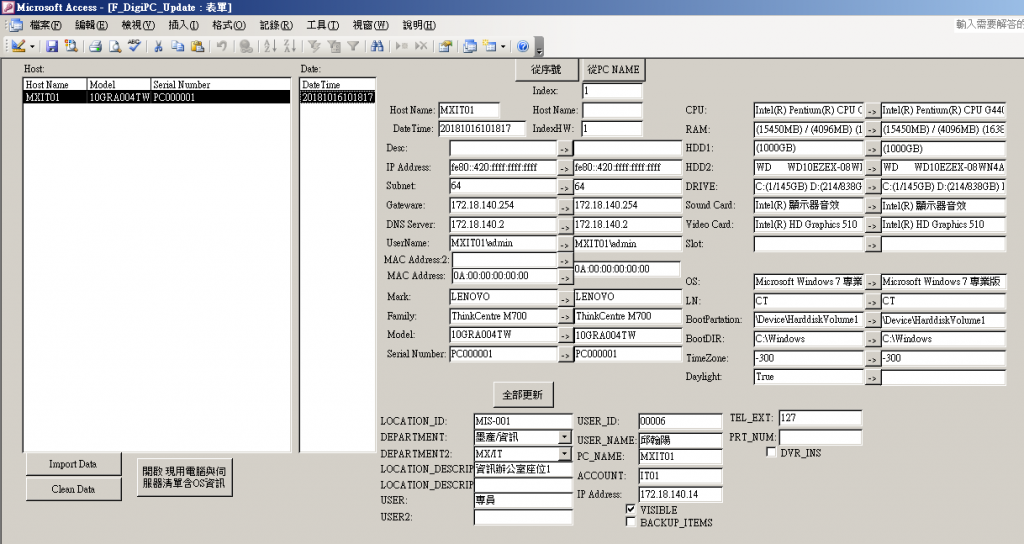This screenshot has width=1024, height=544.
Task: Click the arrow button beside CPU field
Action: click(872, 112)
